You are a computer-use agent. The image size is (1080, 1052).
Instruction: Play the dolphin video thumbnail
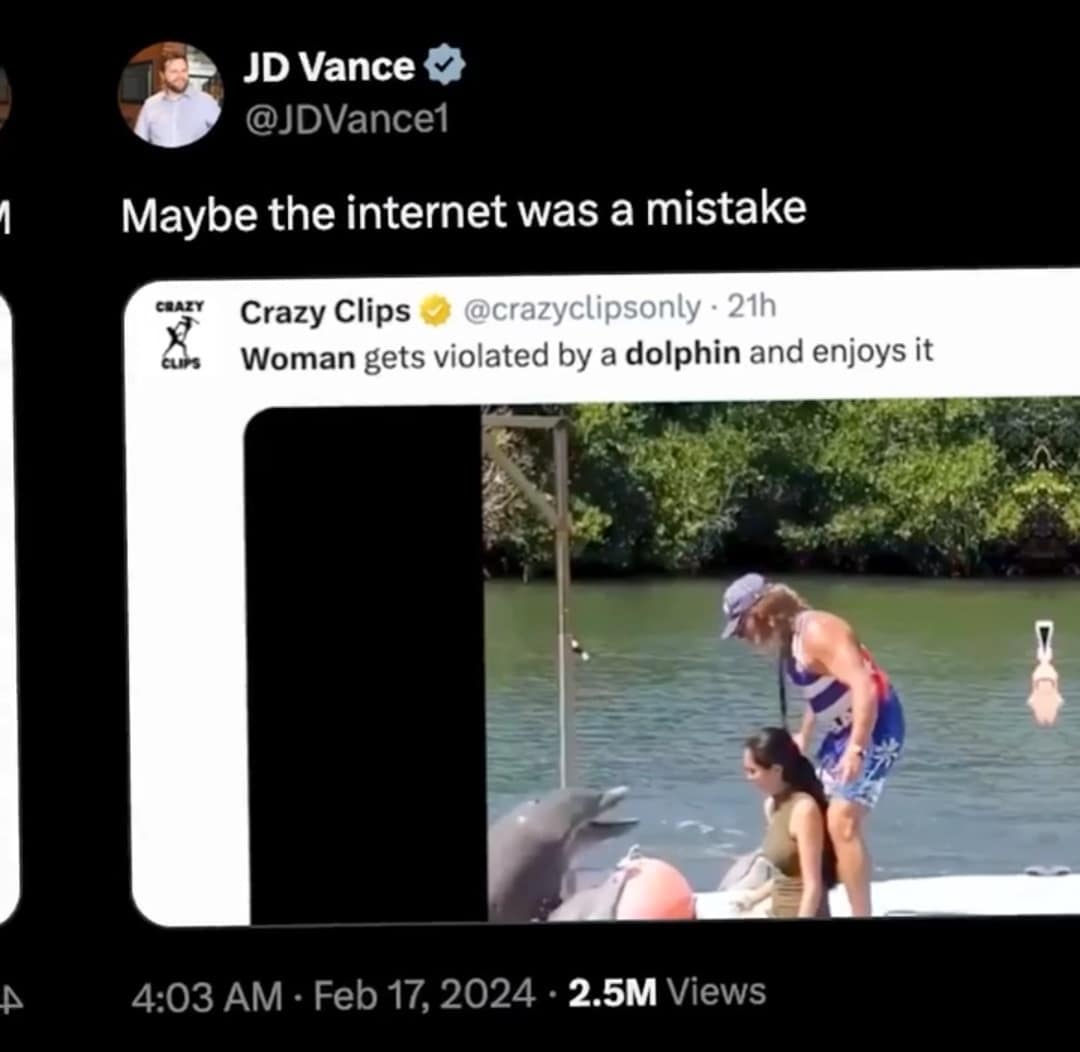coord(780,660)
